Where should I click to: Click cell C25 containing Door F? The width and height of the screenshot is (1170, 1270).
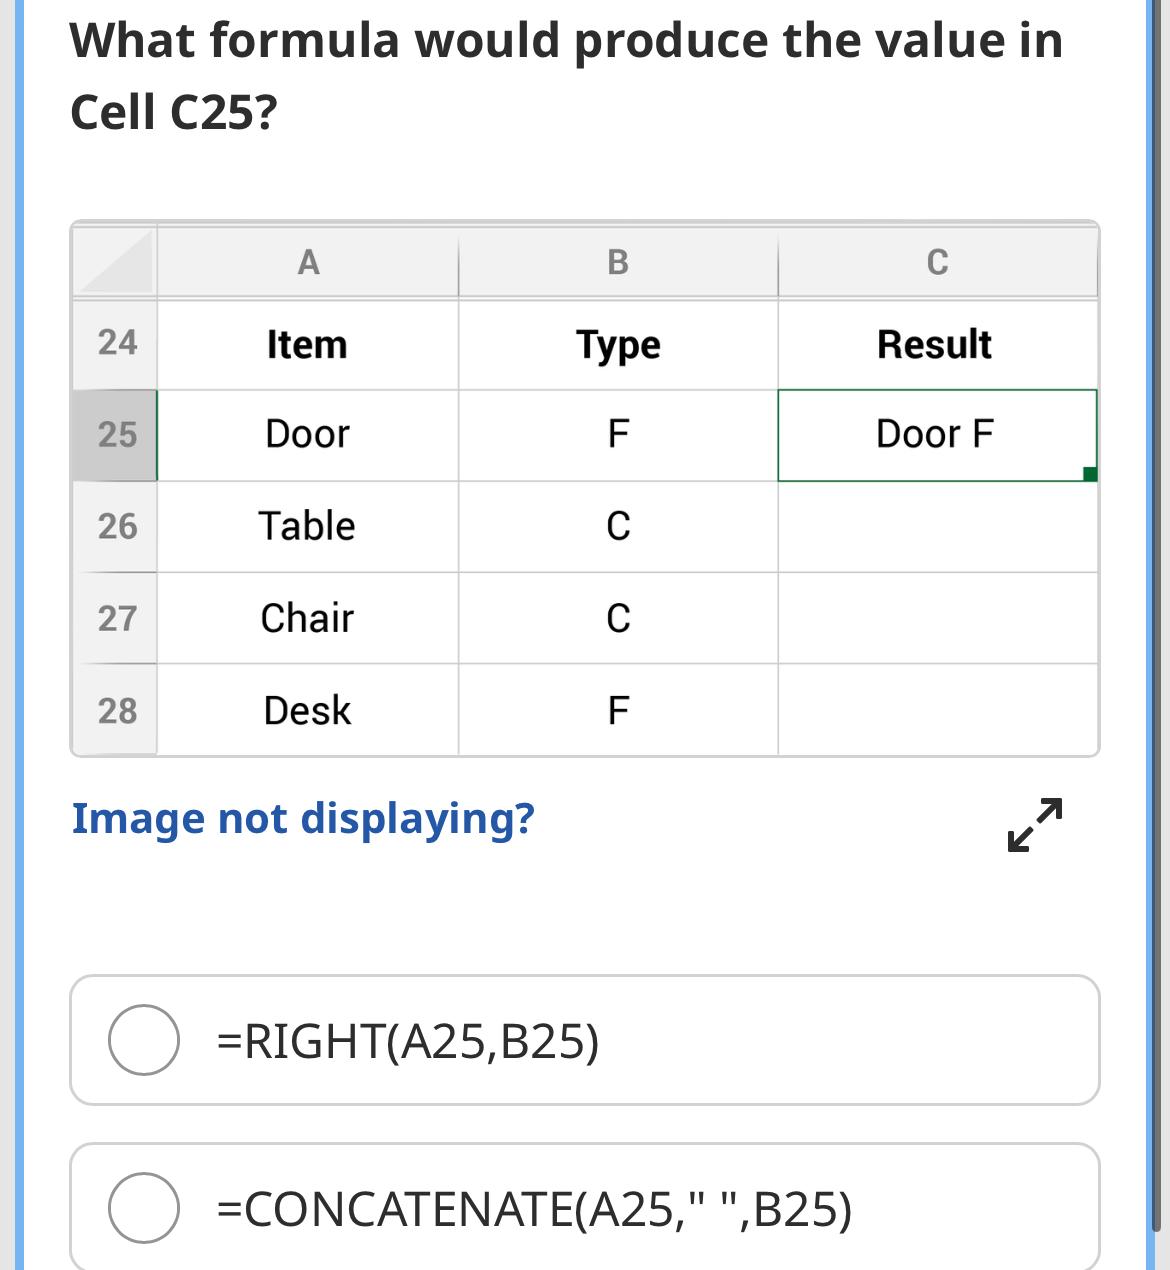coord(936,435)
